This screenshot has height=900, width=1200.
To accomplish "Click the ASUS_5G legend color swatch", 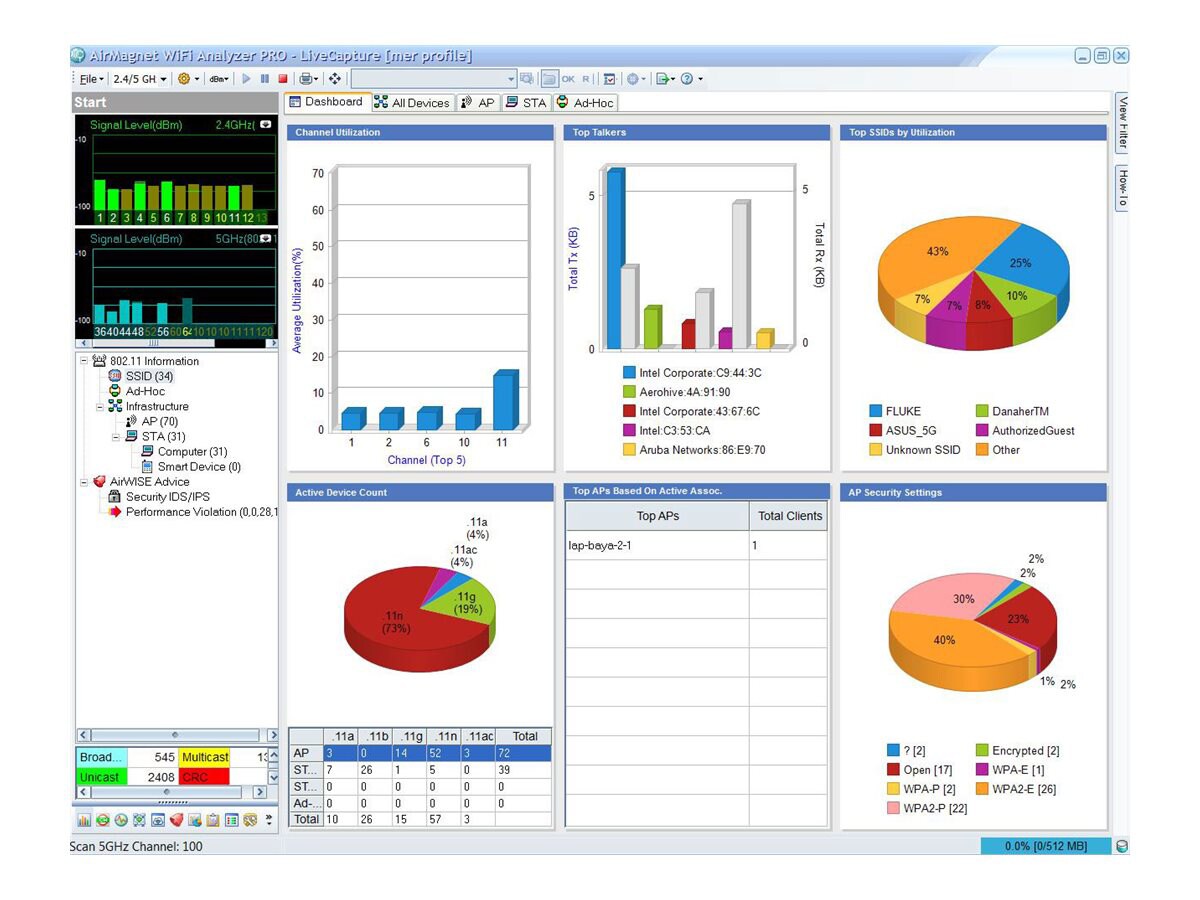I will tap(875, 430).
